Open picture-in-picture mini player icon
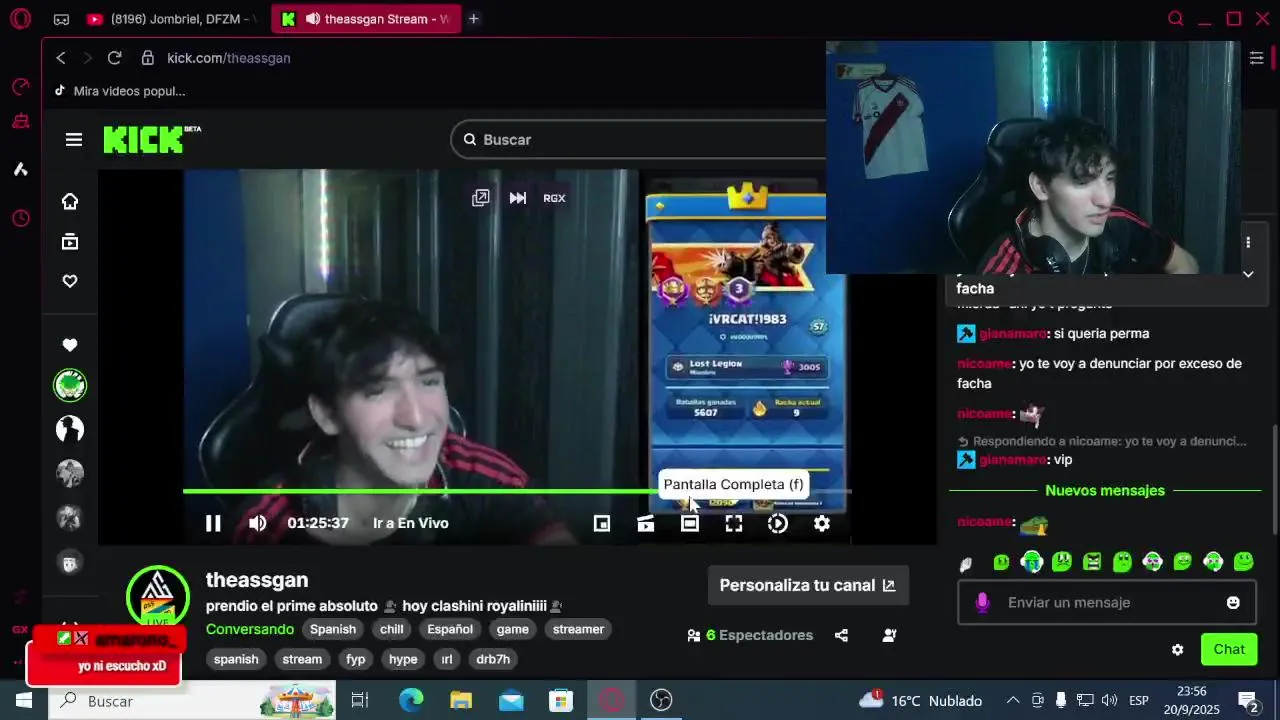Image resolution: width=1280 pixels, height=720 pixels. pos(602,523)
